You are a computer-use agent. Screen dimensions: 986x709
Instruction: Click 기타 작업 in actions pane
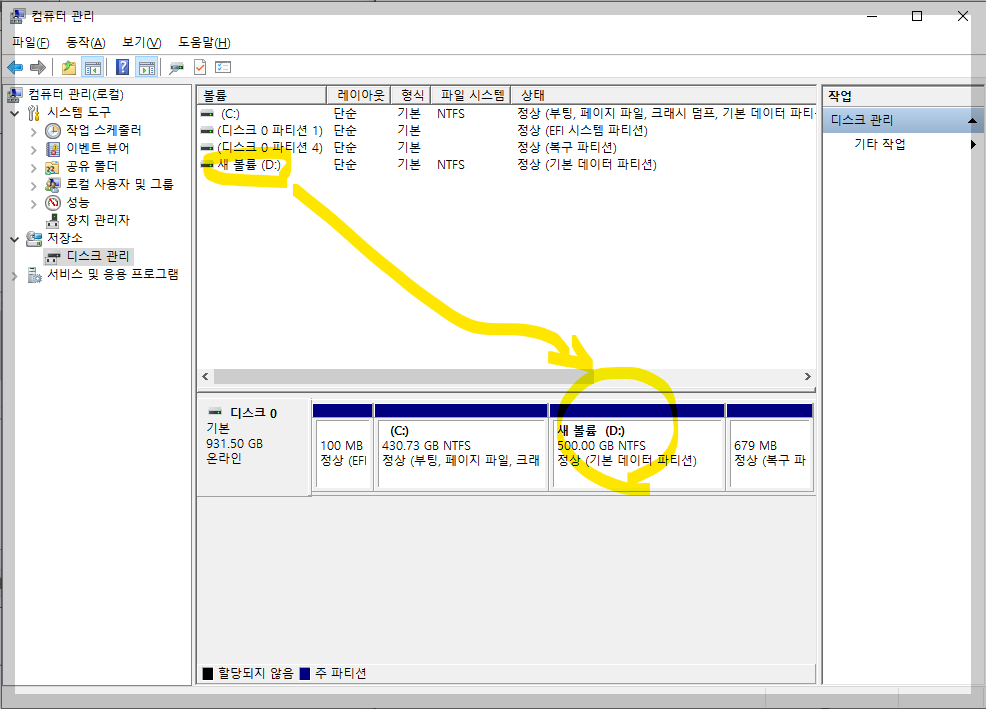pos(880,144)
